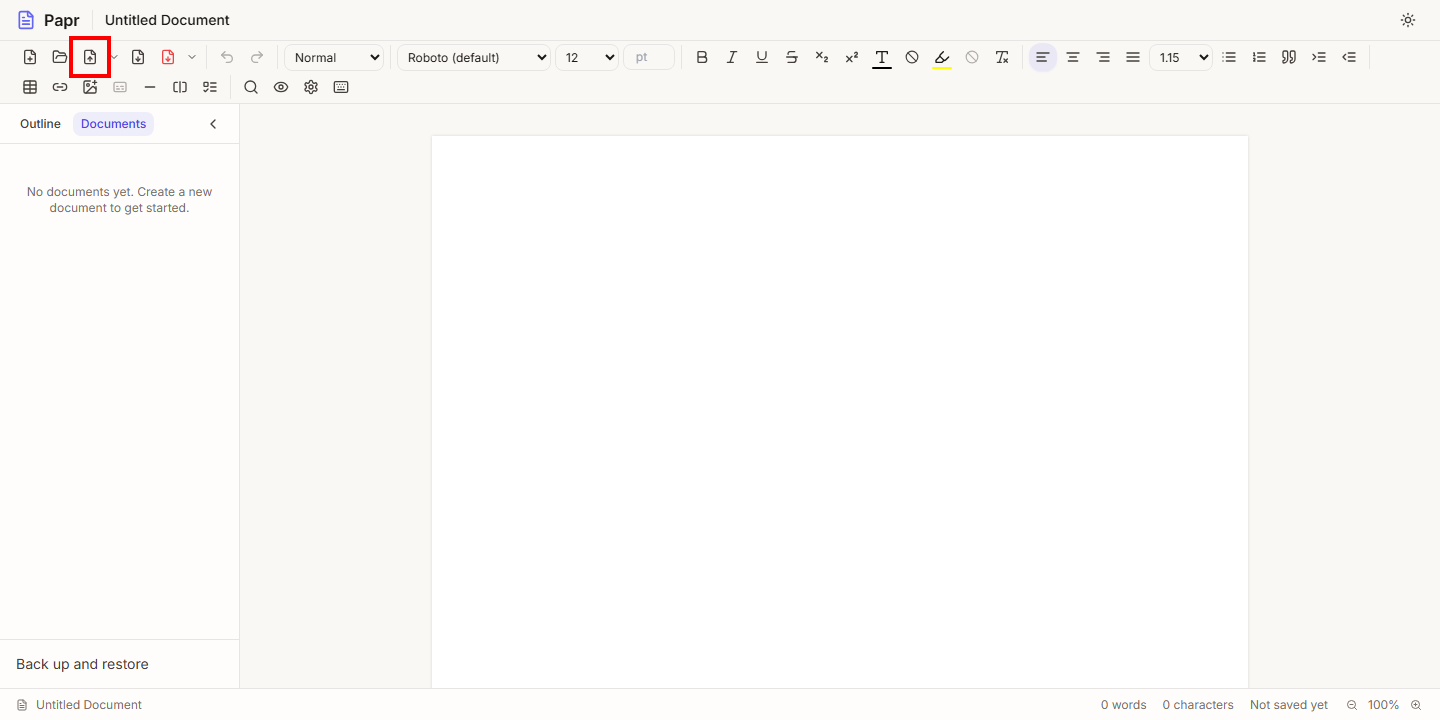The width and height of the screenshot is (1440, 720).
Task: Collapse the sidebar with the chevron
Action: click(x=213, y=124)
